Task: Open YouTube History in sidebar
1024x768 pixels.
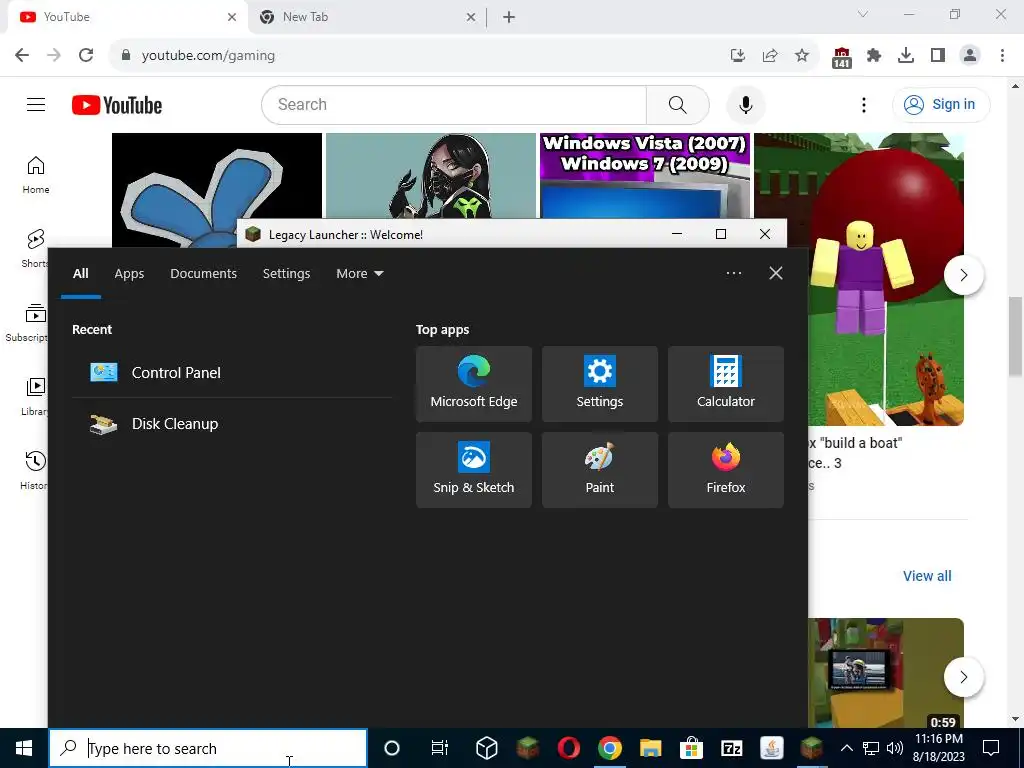Action: pyautogui.click(x=35, y=470)
